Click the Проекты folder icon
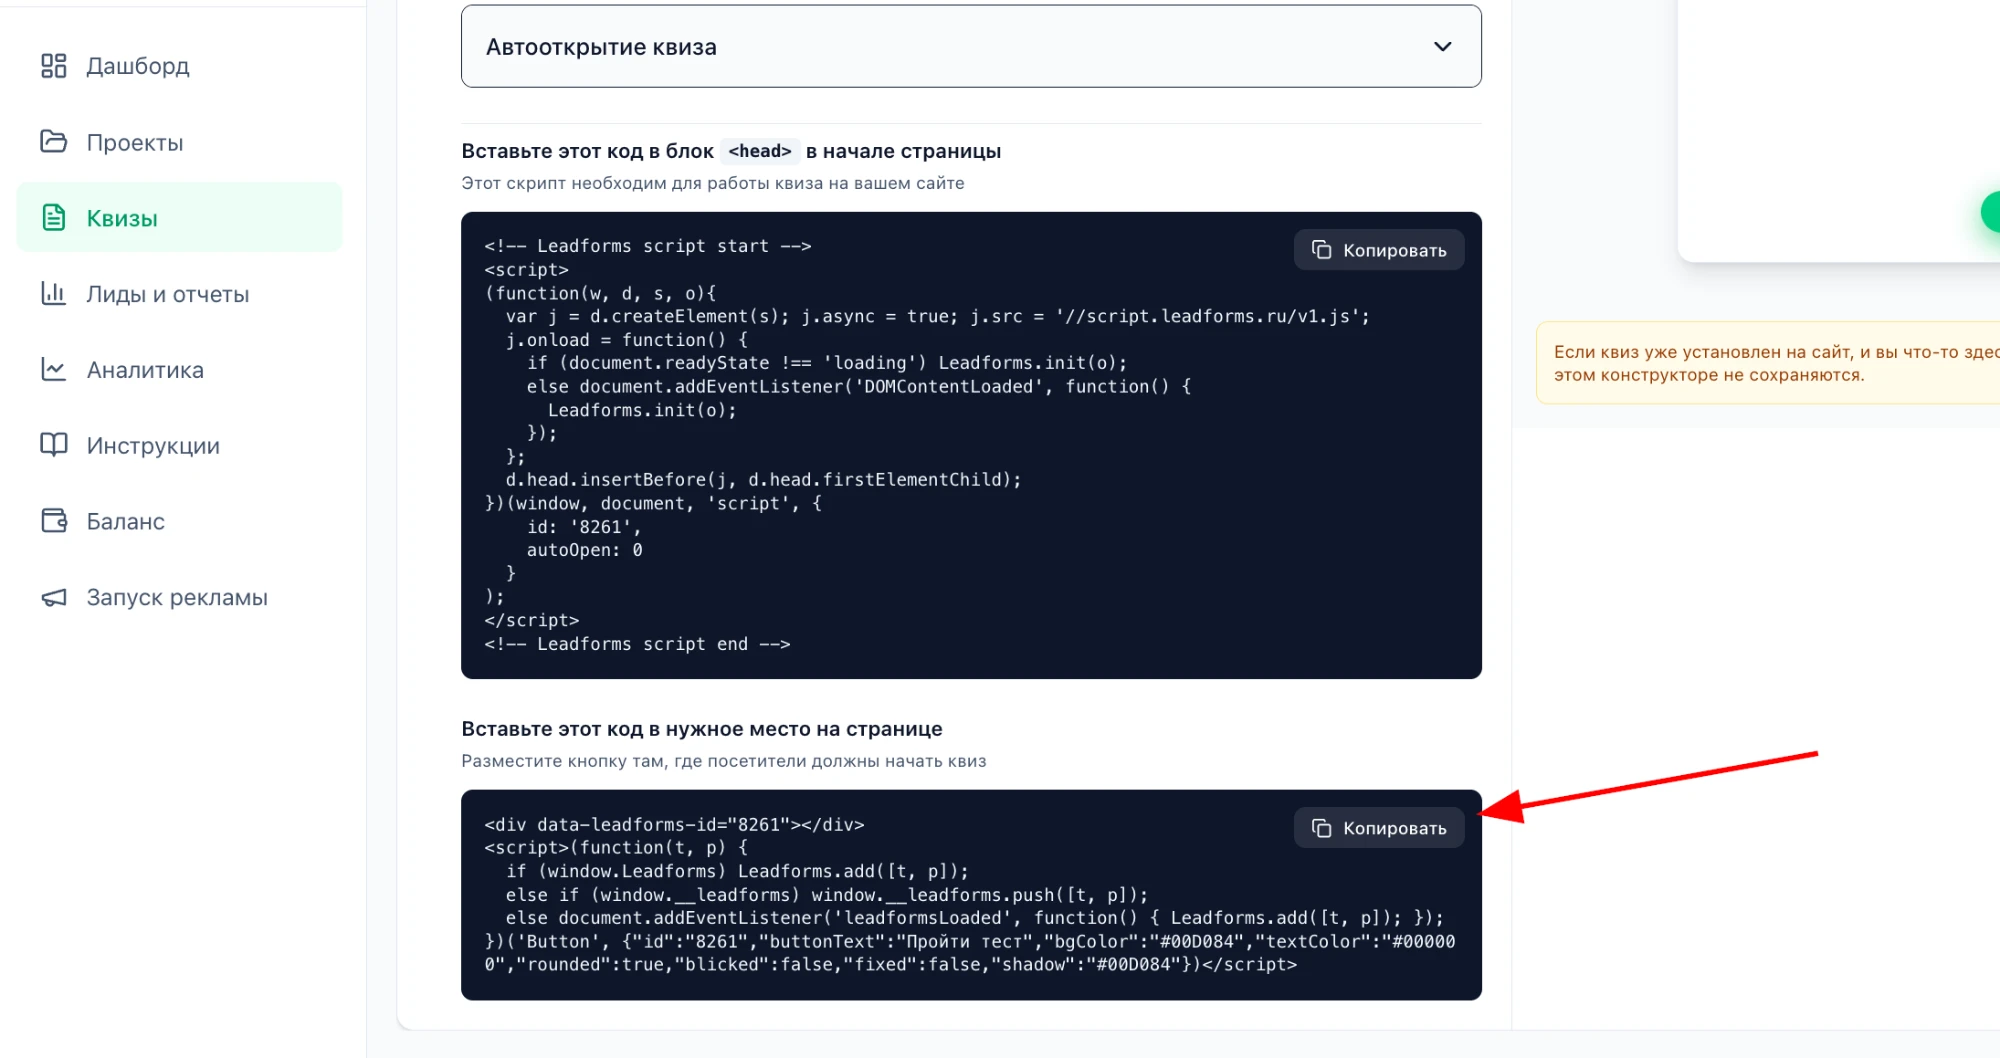Viewport: 2000px width, 1058px height. click(53, 142)
